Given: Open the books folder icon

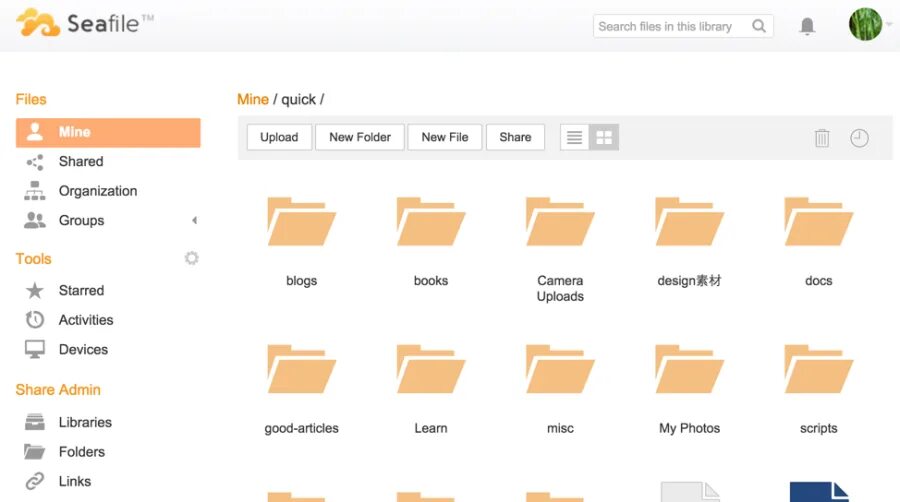Looking at the screenshot, I should pos(430,221).
